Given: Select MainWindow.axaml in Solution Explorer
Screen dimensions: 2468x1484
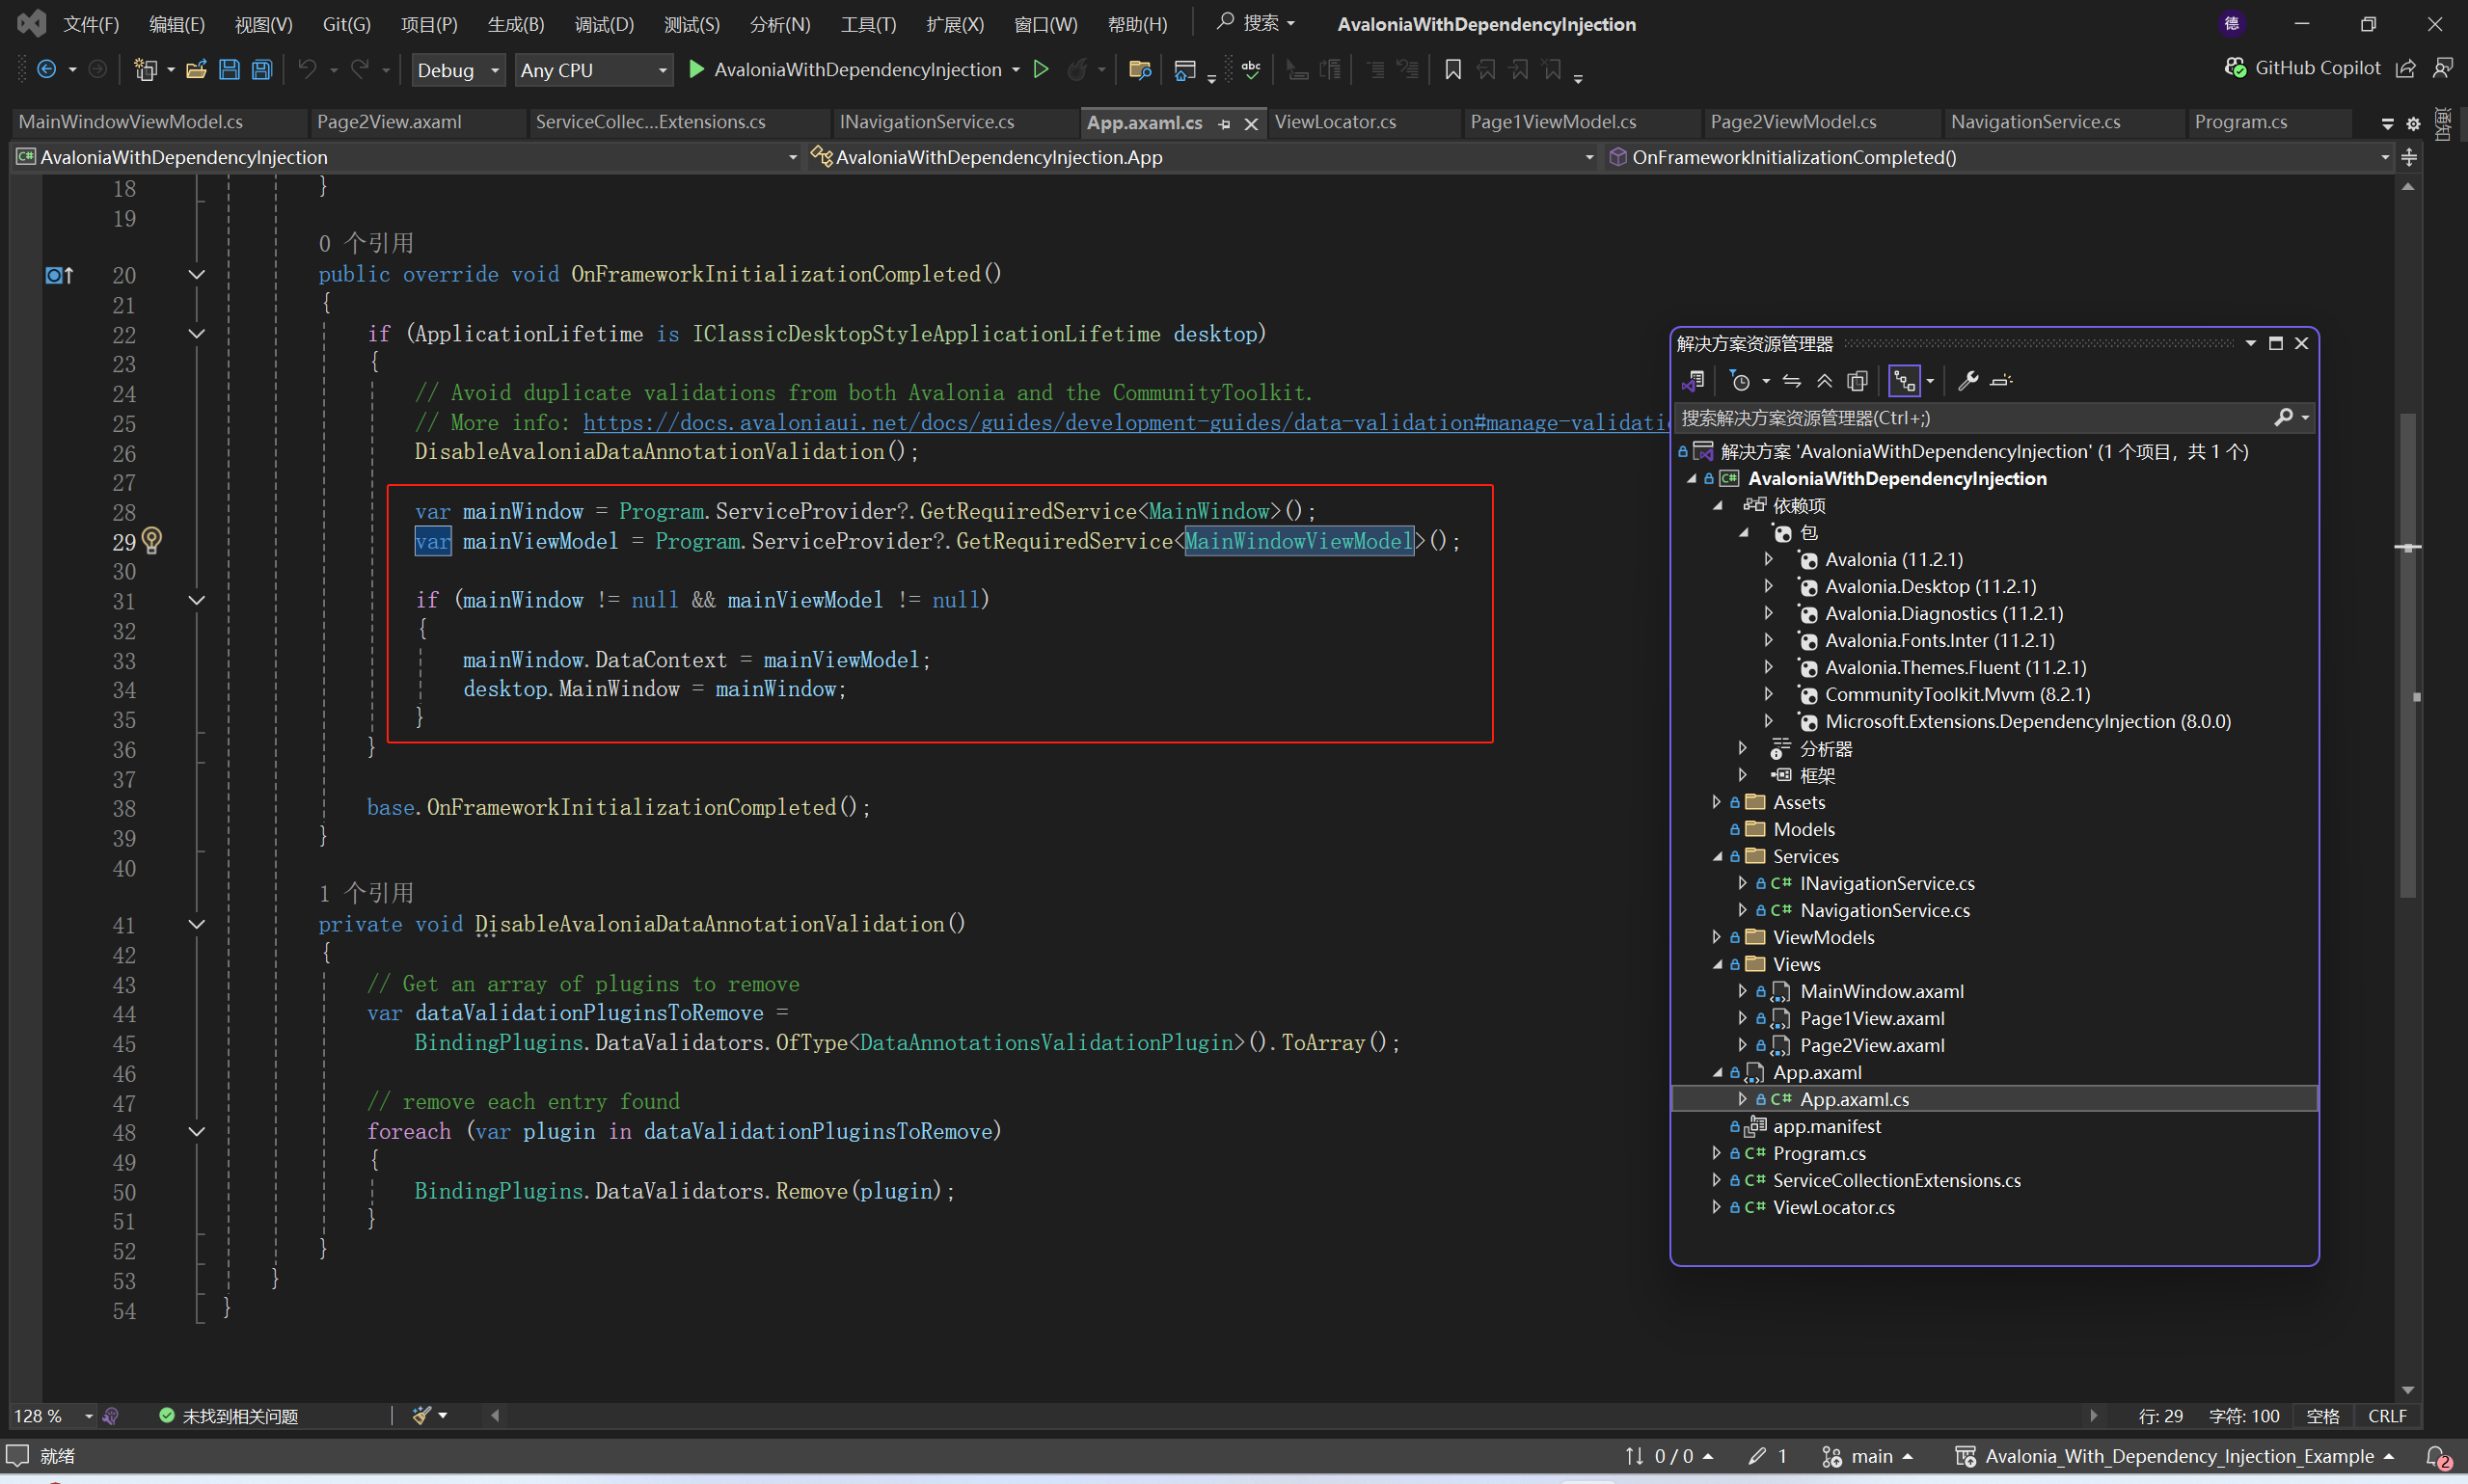Looking at the screenshot, I should [x=1881, y=991].
